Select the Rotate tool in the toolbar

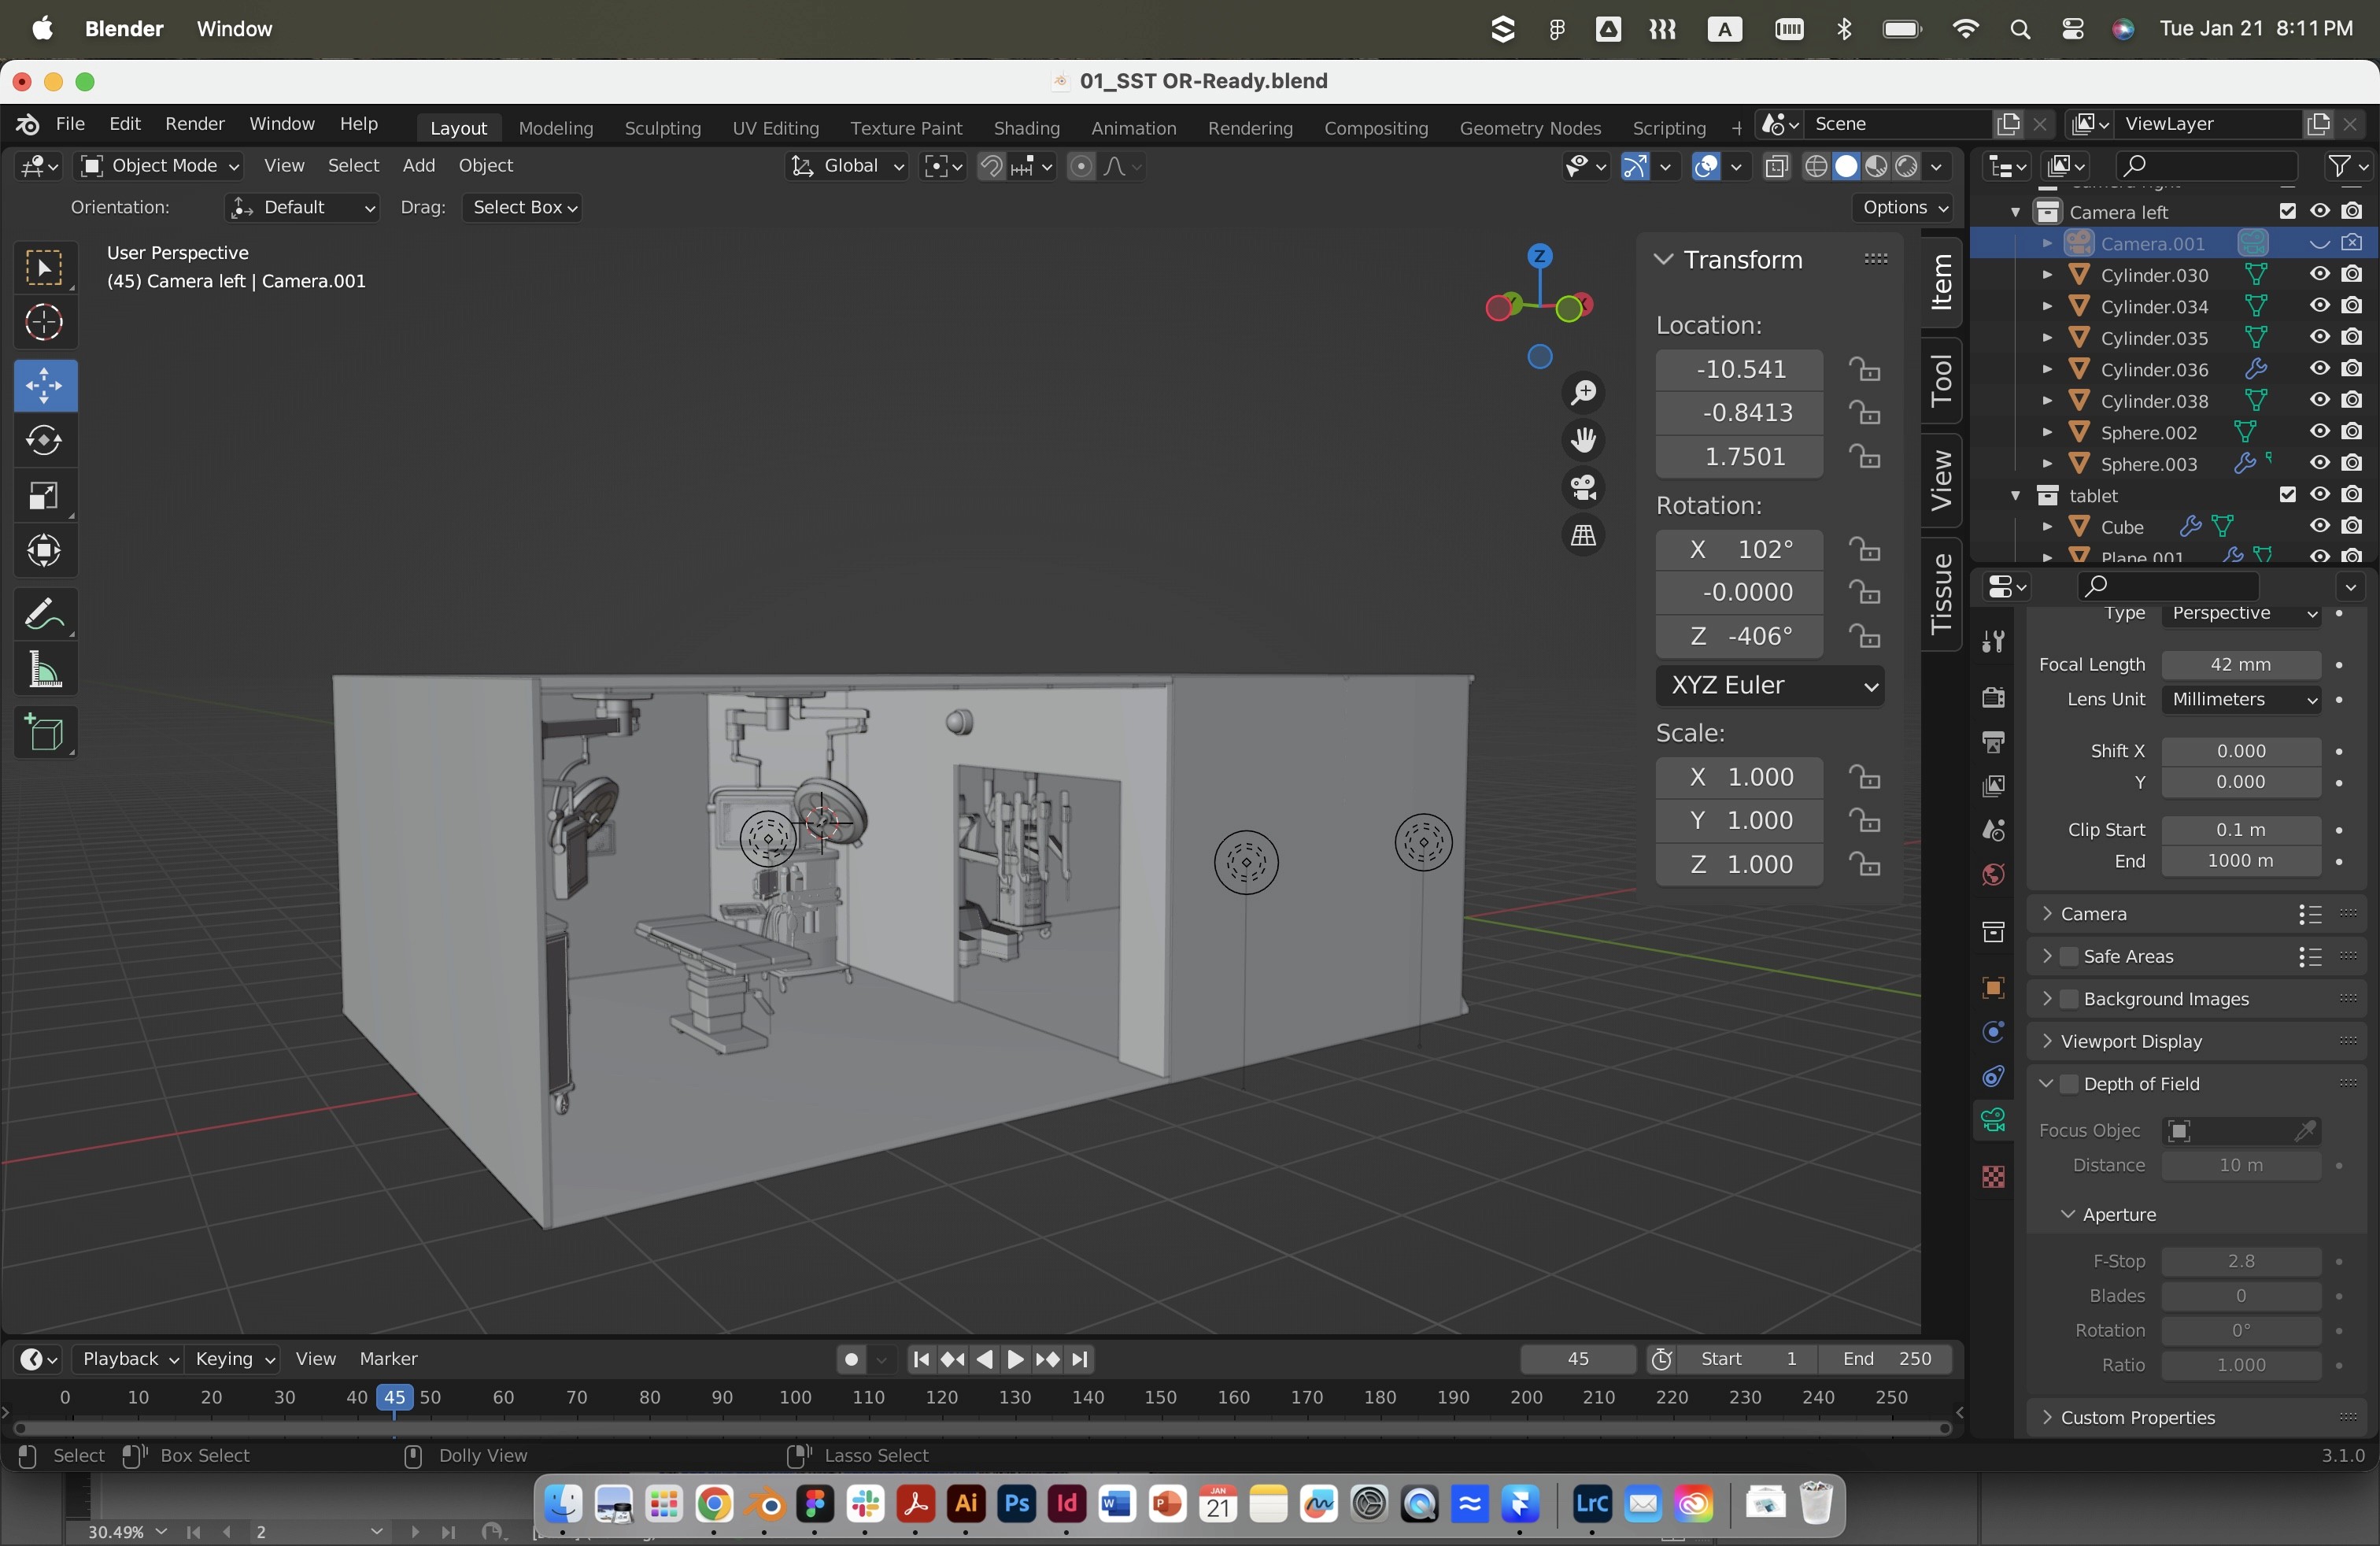44,441
